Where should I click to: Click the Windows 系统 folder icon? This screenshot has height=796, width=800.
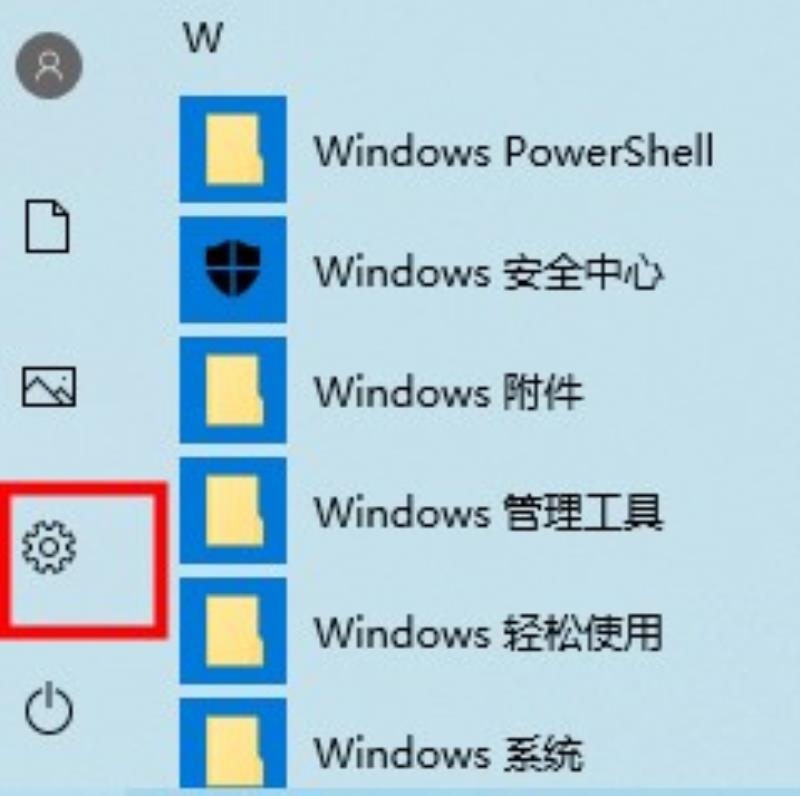(x=233, y=743)
